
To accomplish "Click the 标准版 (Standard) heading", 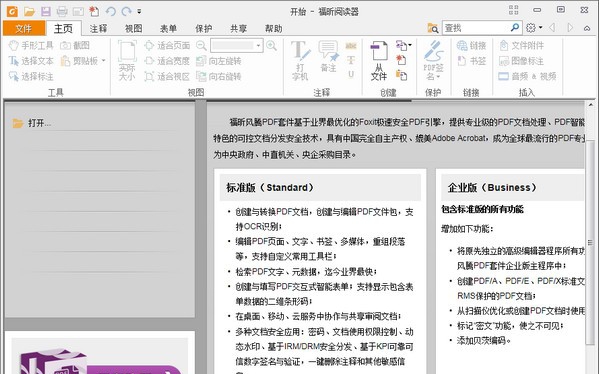I will click(x=270, y=187).
